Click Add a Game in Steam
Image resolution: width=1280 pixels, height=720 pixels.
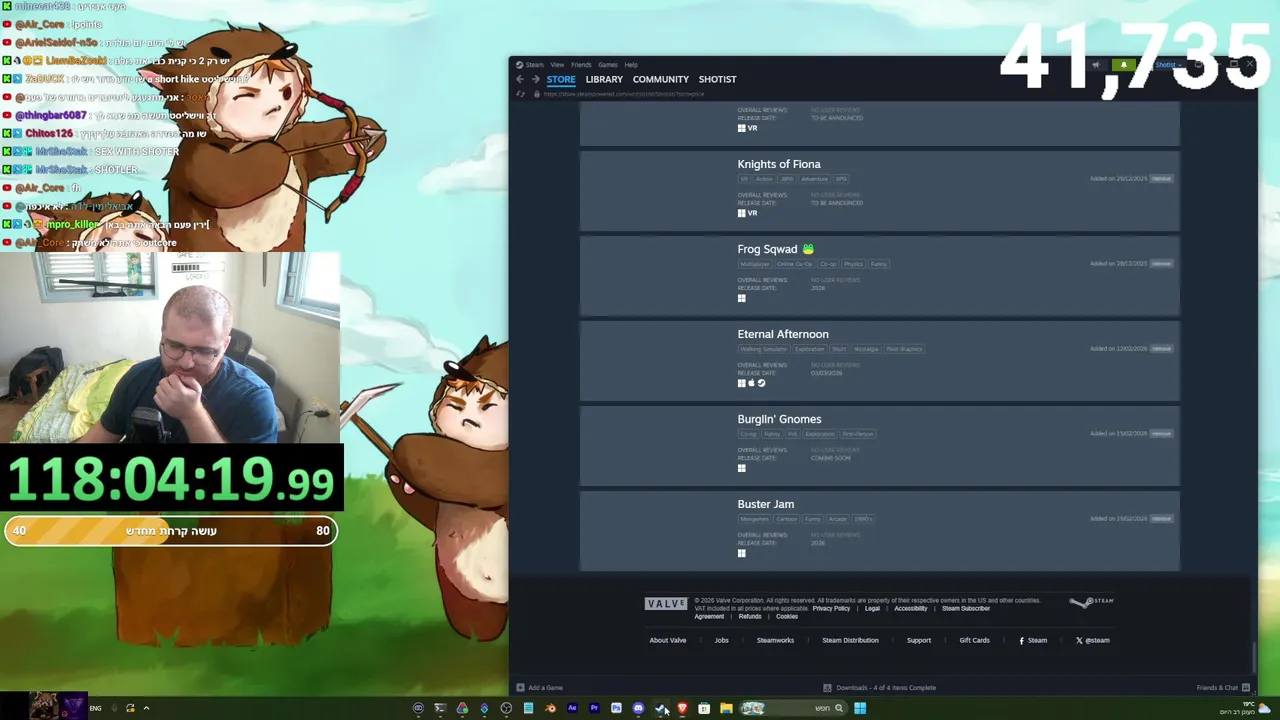[539, 688]
